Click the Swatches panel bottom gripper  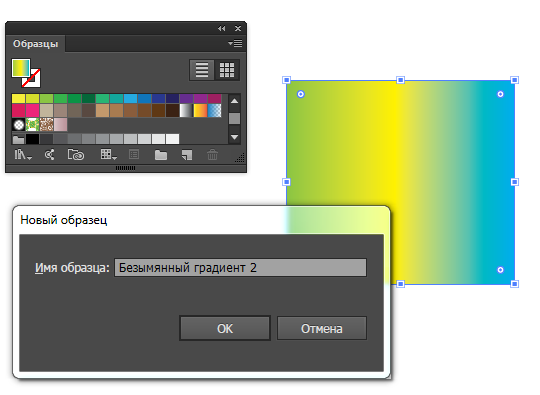125,168
